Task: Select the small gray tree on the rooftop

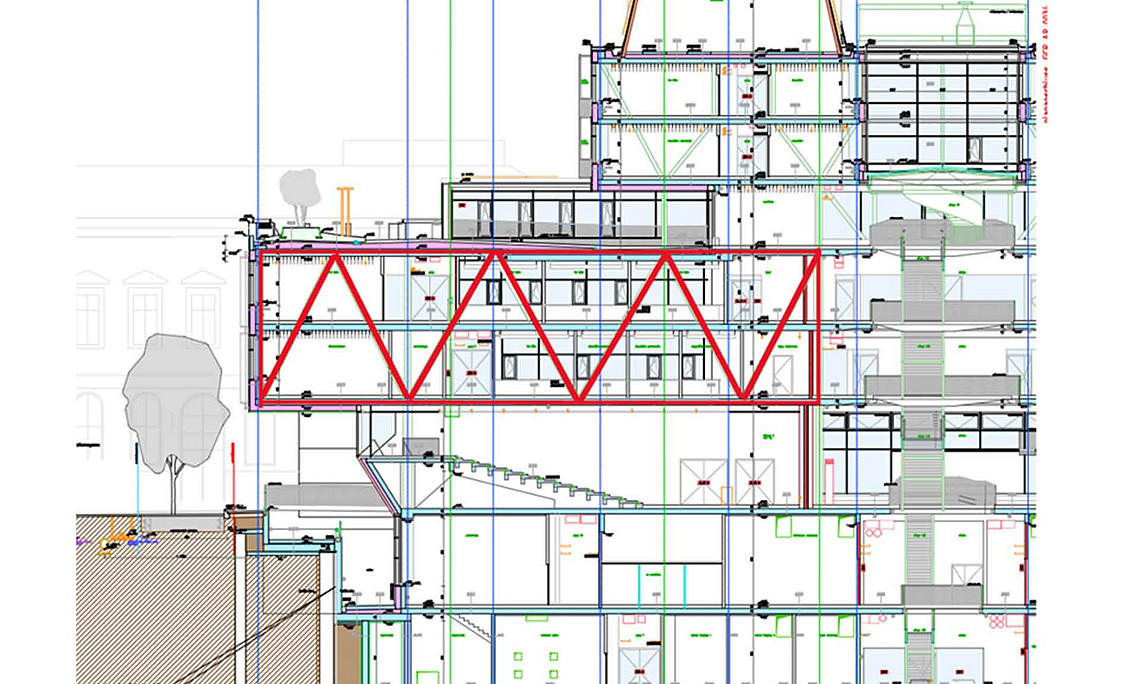Action: (x=300, y=196)
